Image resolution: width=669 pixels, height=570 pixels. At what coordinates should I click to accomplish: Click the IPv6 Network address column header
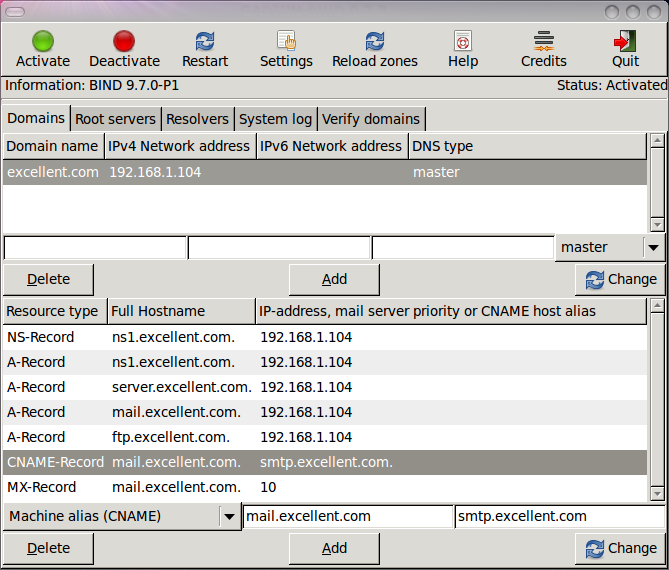tap(332, 146)
